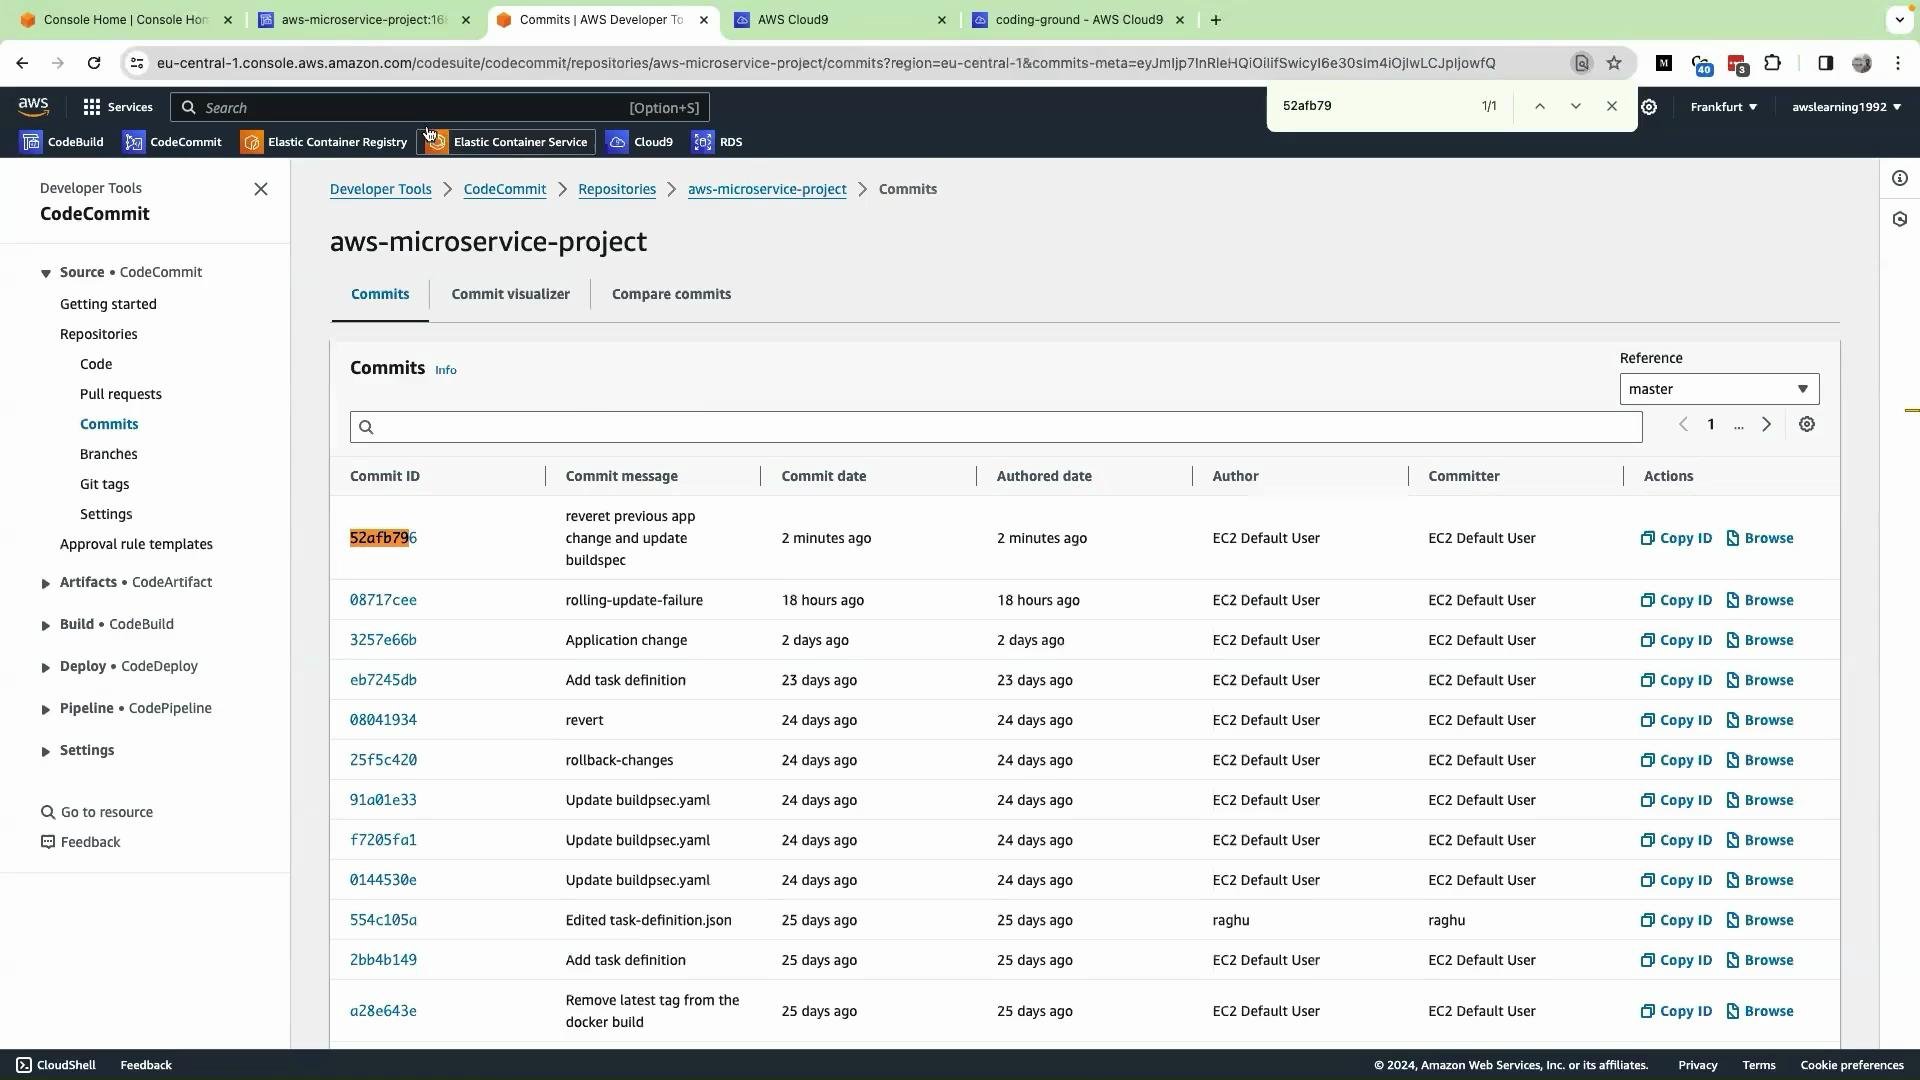This screenshot has height=1080, width=1920.
Task: Switch to Commit visualizer tab
Action: [510, 294]
